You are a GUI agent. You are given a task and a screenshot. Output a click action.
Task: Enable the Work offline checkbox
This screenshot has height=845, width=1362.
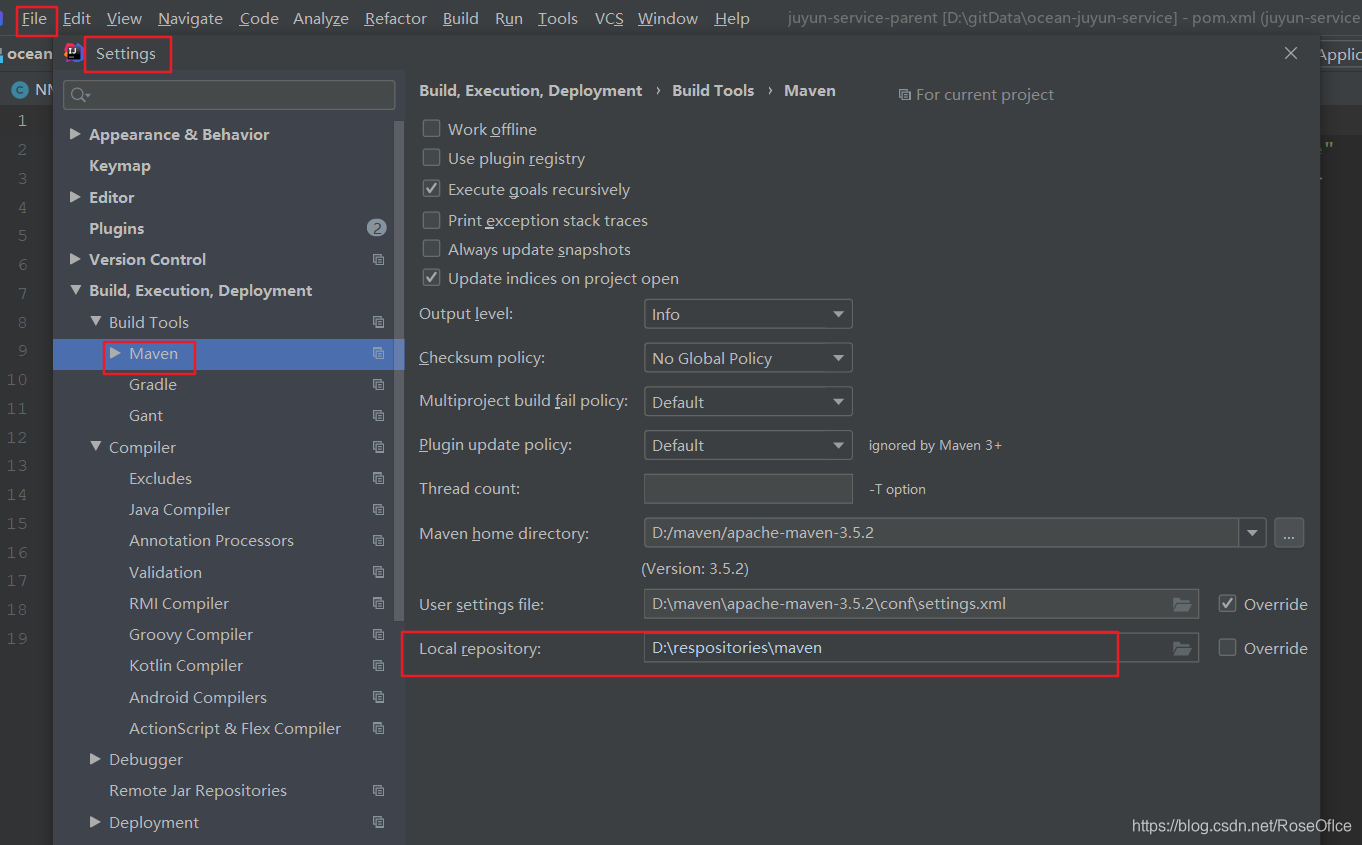431,129
